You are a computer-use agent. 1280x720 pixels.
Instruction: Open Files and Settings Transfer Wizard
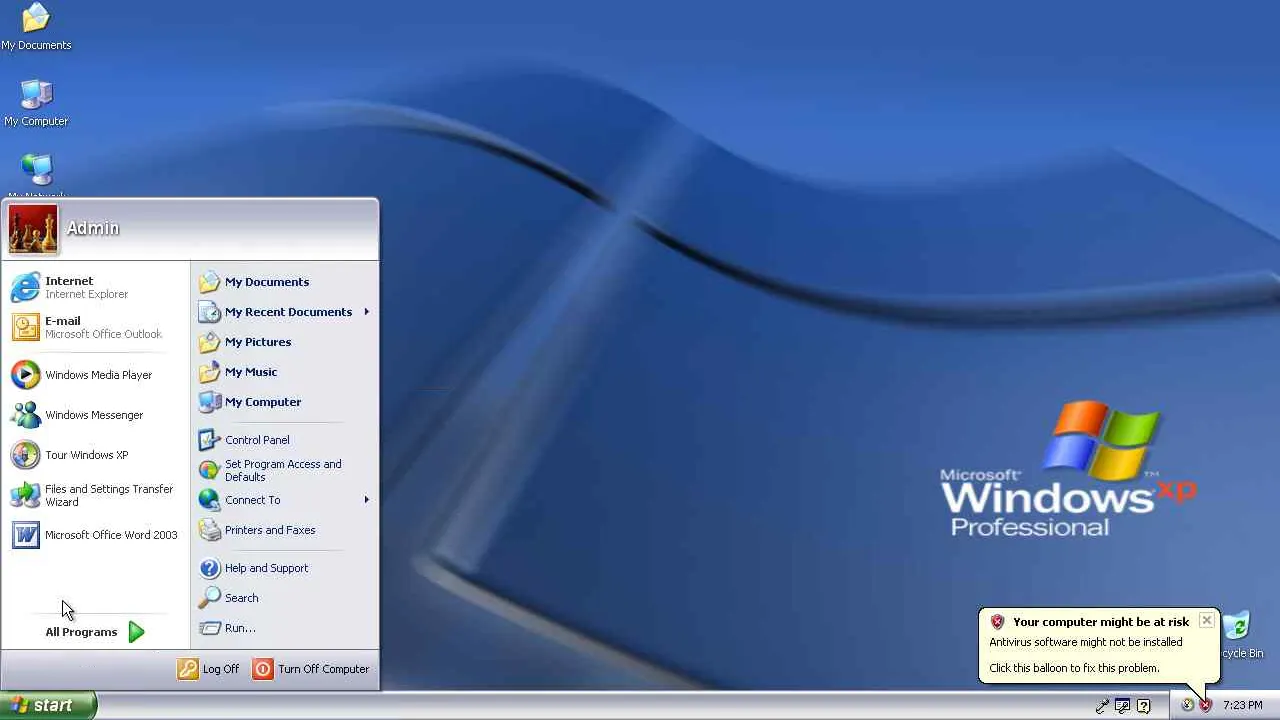point(96,495)
